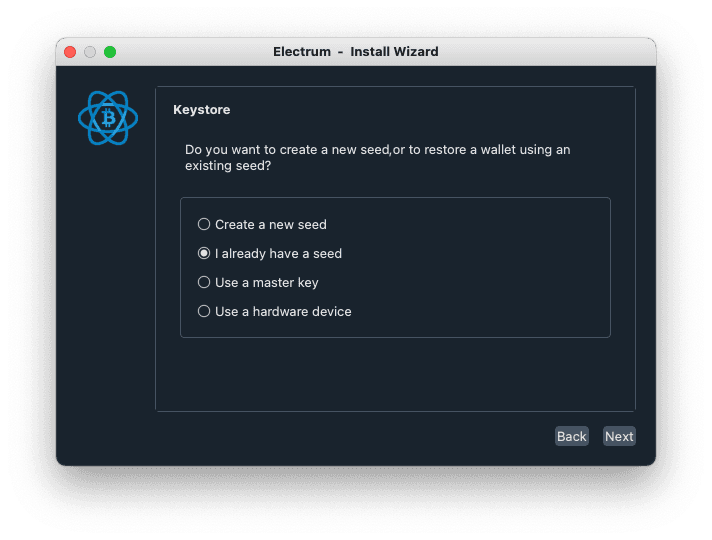
Task: Click the blank wizard area below the options box
Action: [x=395, y=373]
